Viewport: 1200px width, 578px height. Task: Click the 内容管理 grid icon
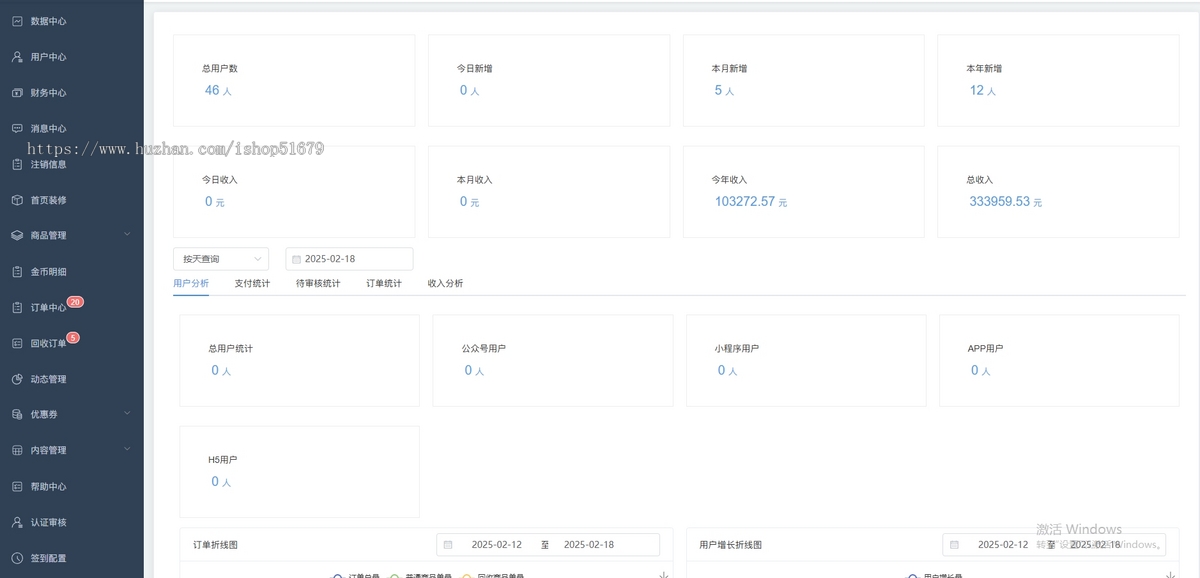pyautogui.click(x=17, y=451)
